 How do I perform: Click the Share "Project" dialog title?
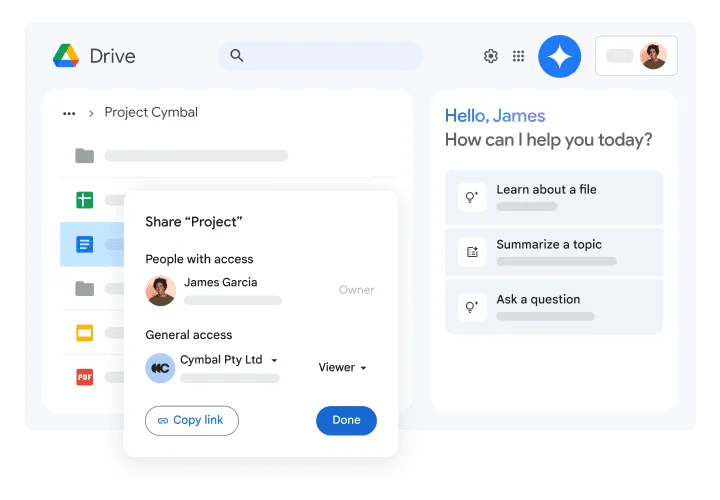194,222
